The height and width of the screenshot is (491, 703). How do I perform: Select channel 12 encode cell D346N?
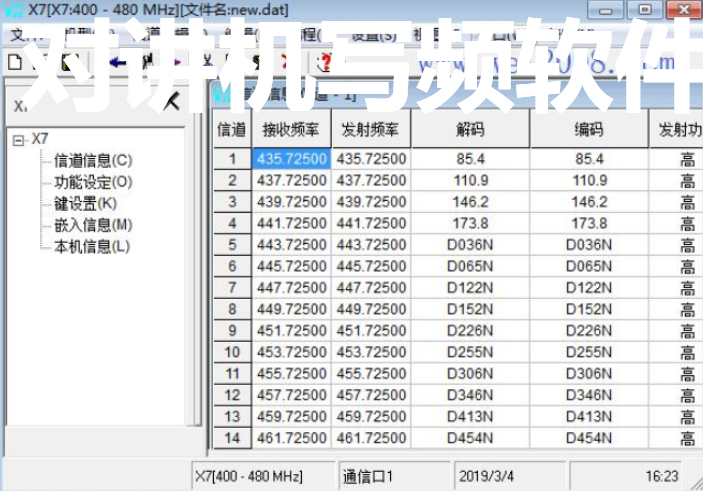tap(589, 395)
